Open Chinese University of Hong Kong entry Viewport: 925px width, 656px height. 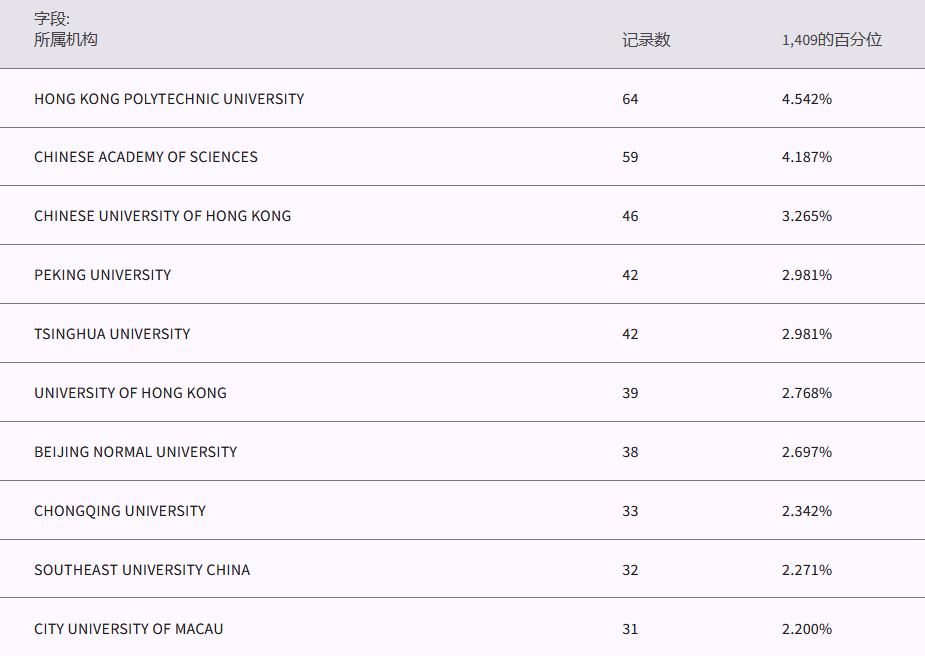tap(163, 216)
